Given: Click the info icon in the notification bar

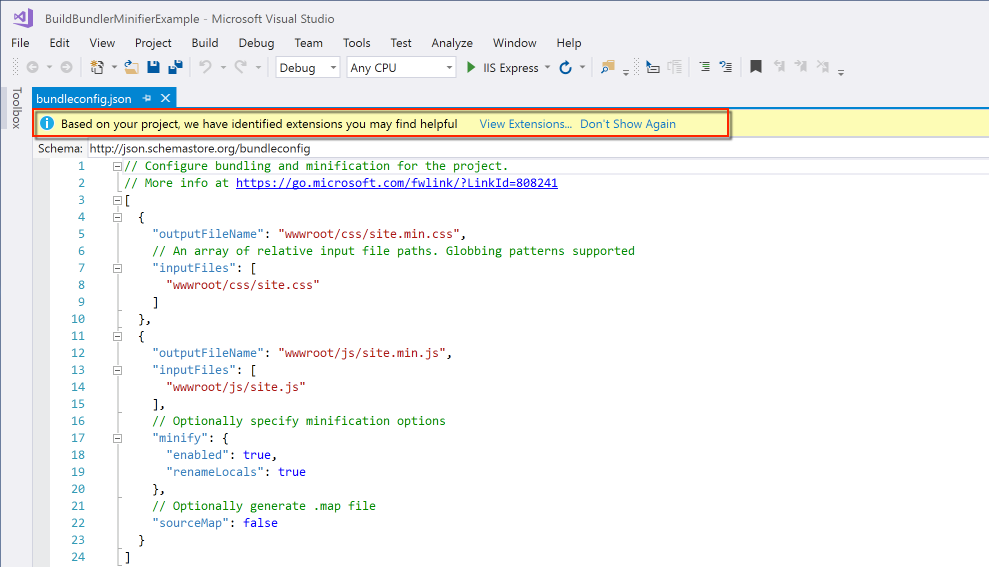Looking at the screenshot, I should pyautogui.click(x=47, y=124).
